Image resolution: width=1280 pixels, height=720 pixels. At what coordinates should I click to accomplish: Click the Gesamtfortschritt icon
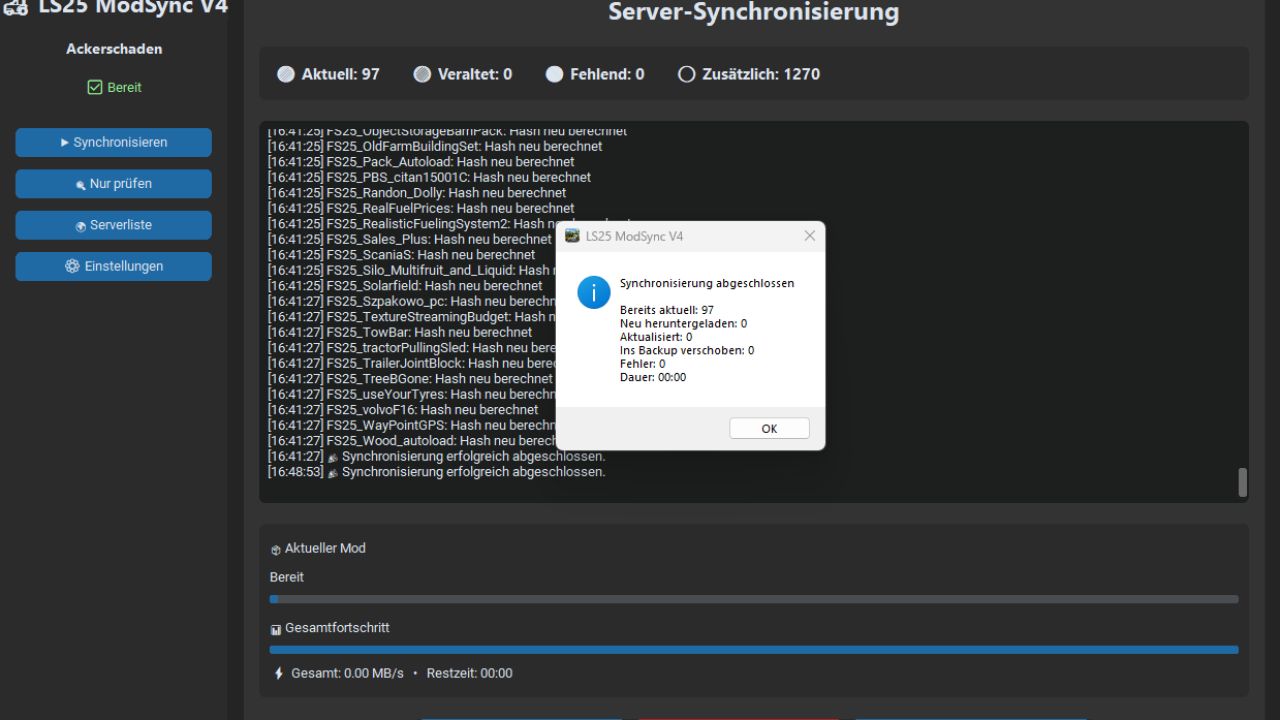pos(276,629)
